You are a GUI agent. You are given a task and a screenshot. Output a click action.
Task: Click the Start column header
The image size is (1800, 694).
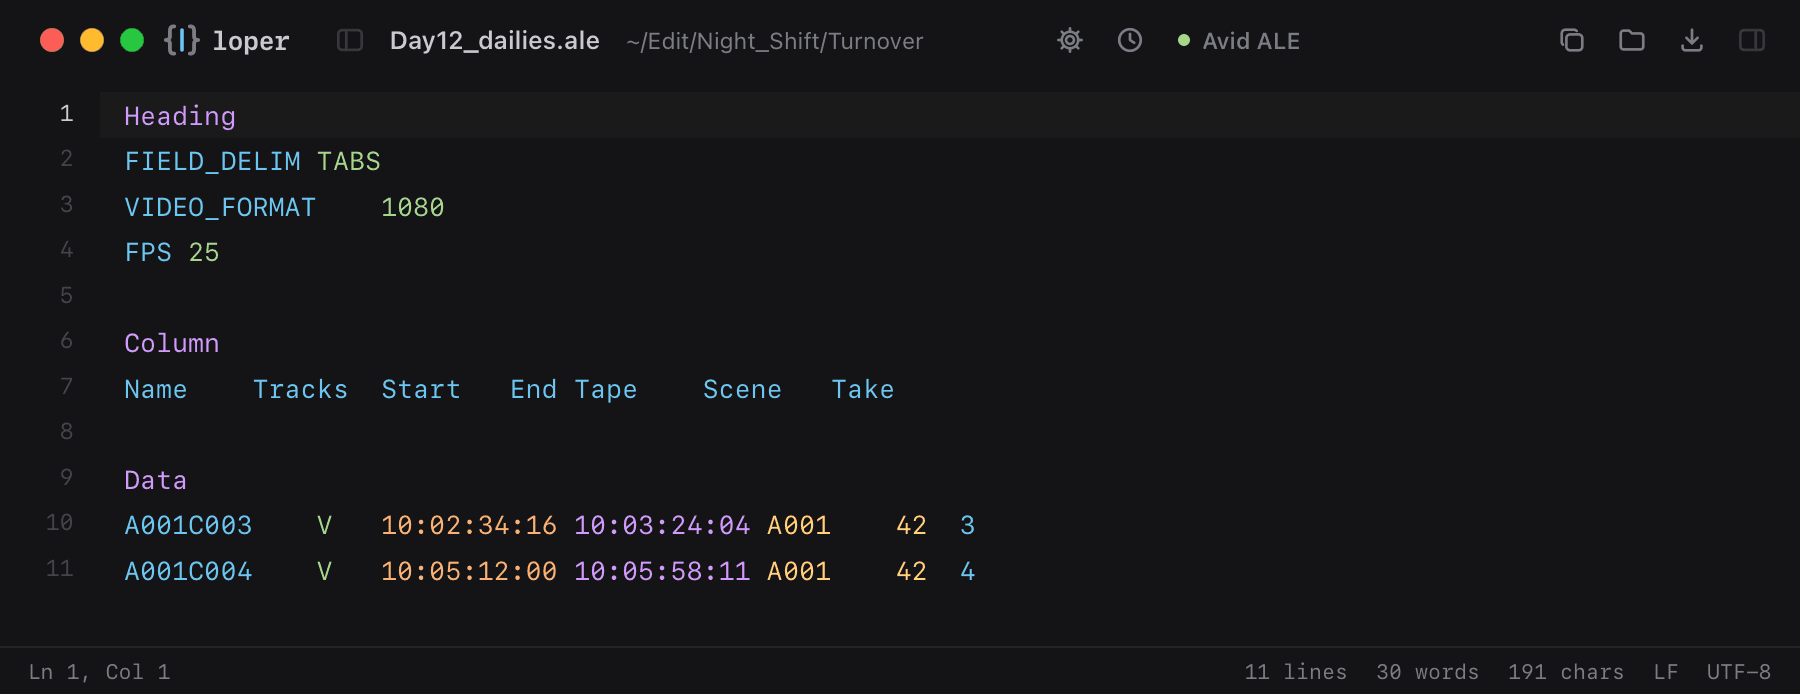coord(421,389)
